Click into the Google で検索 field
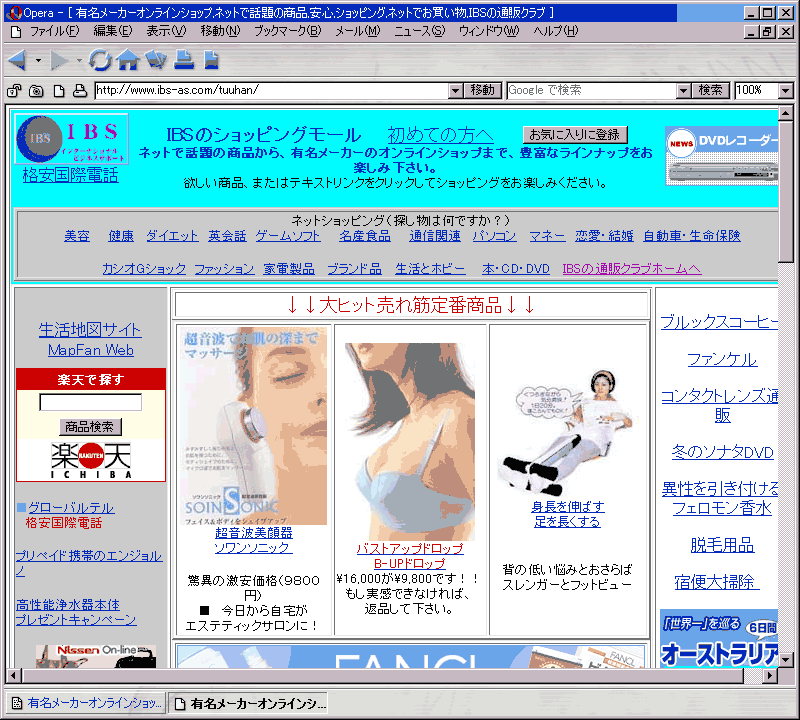Screen dimensions: 800x720 pyautogui.click(x=591, y=91)
